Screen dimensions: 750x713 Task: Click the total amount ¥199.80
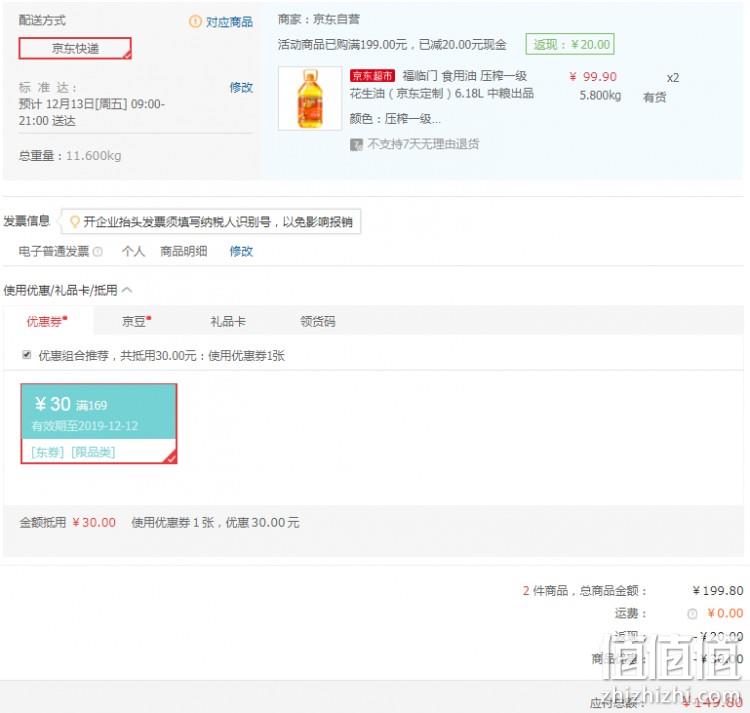[718, 591]
